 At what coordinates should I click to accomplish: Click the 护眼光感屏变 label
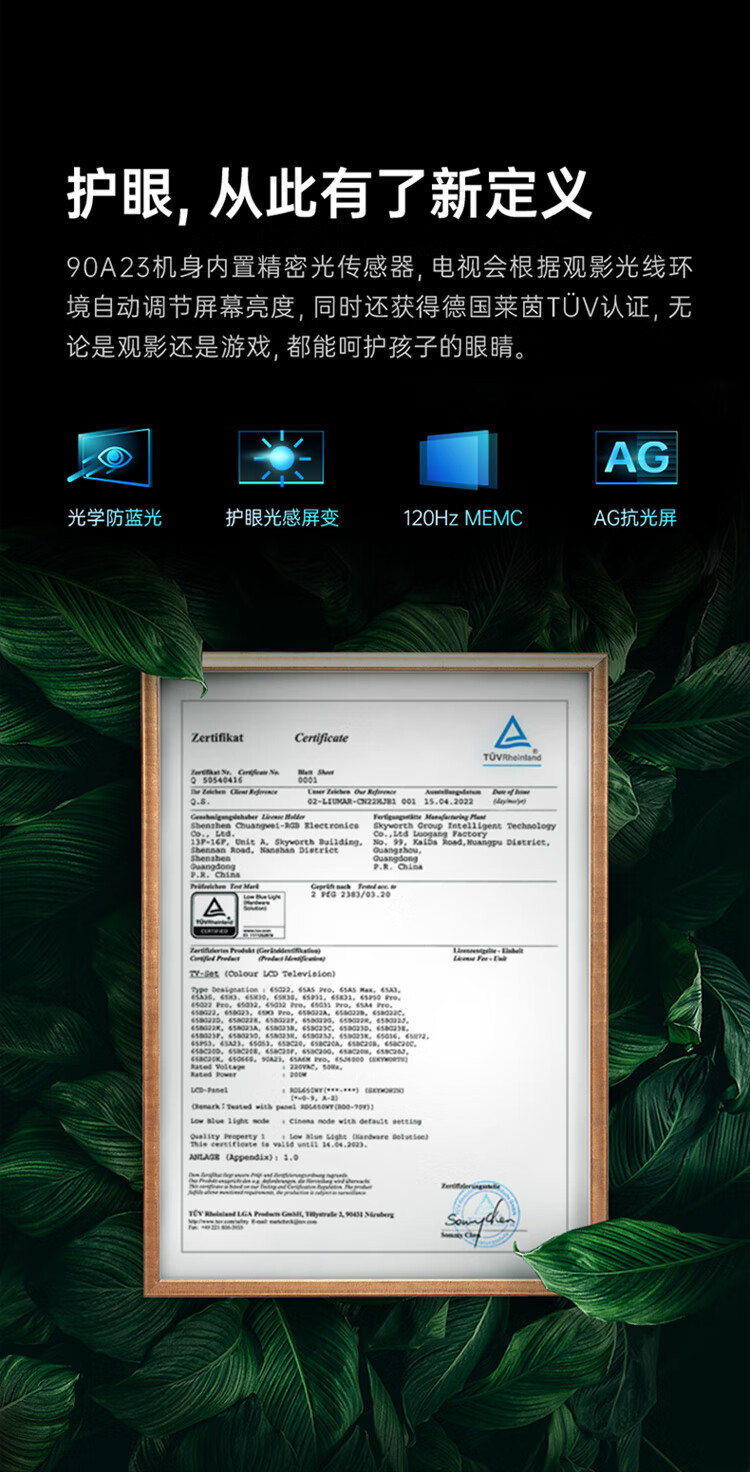(x=282, y=518)
